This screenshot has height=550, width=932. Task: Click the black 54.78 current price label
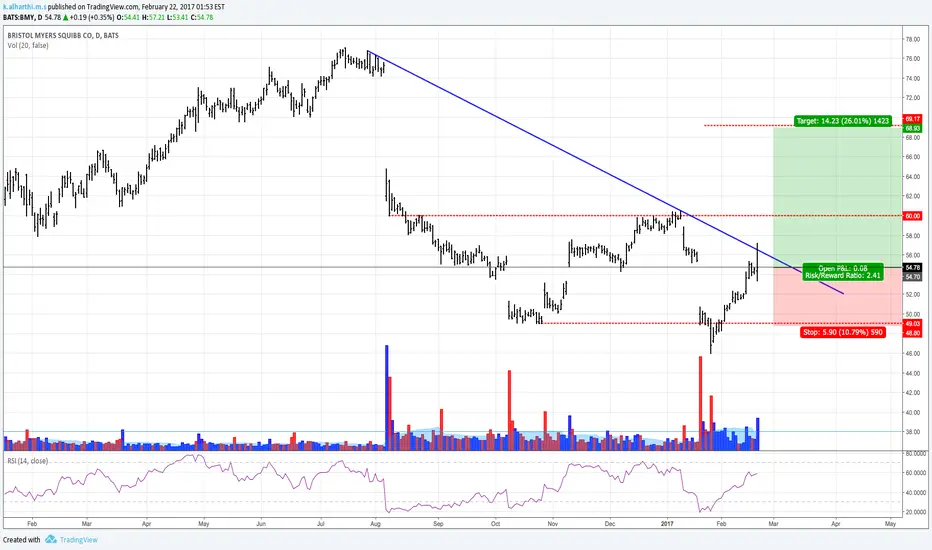coord(912,268)
